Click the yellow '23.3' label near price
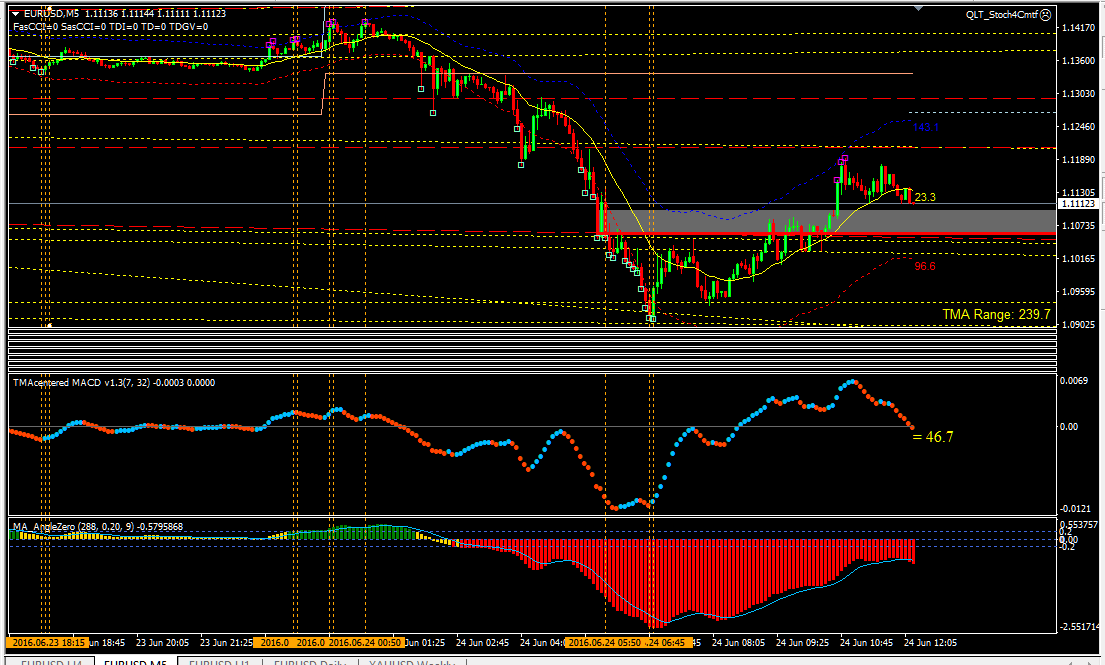 tap(925, 197)
